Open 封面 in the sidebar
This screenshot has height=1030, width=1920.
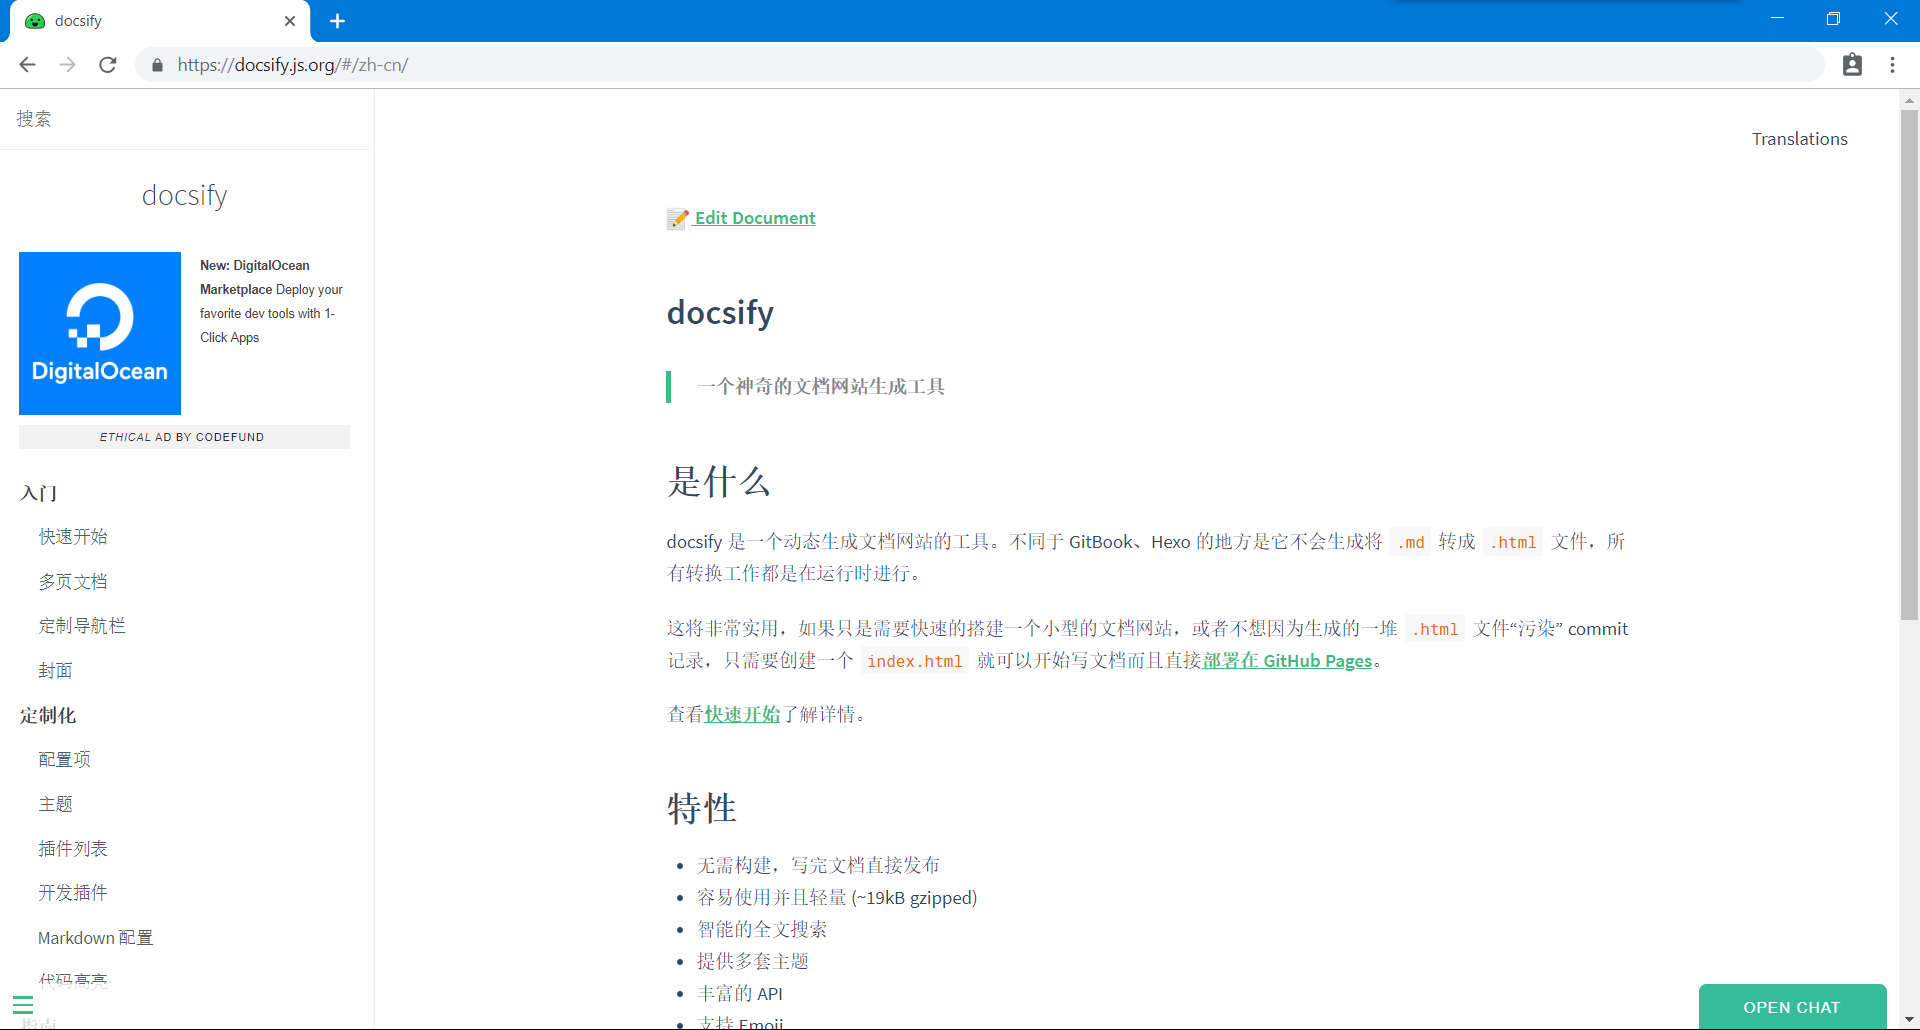[55, 671]
